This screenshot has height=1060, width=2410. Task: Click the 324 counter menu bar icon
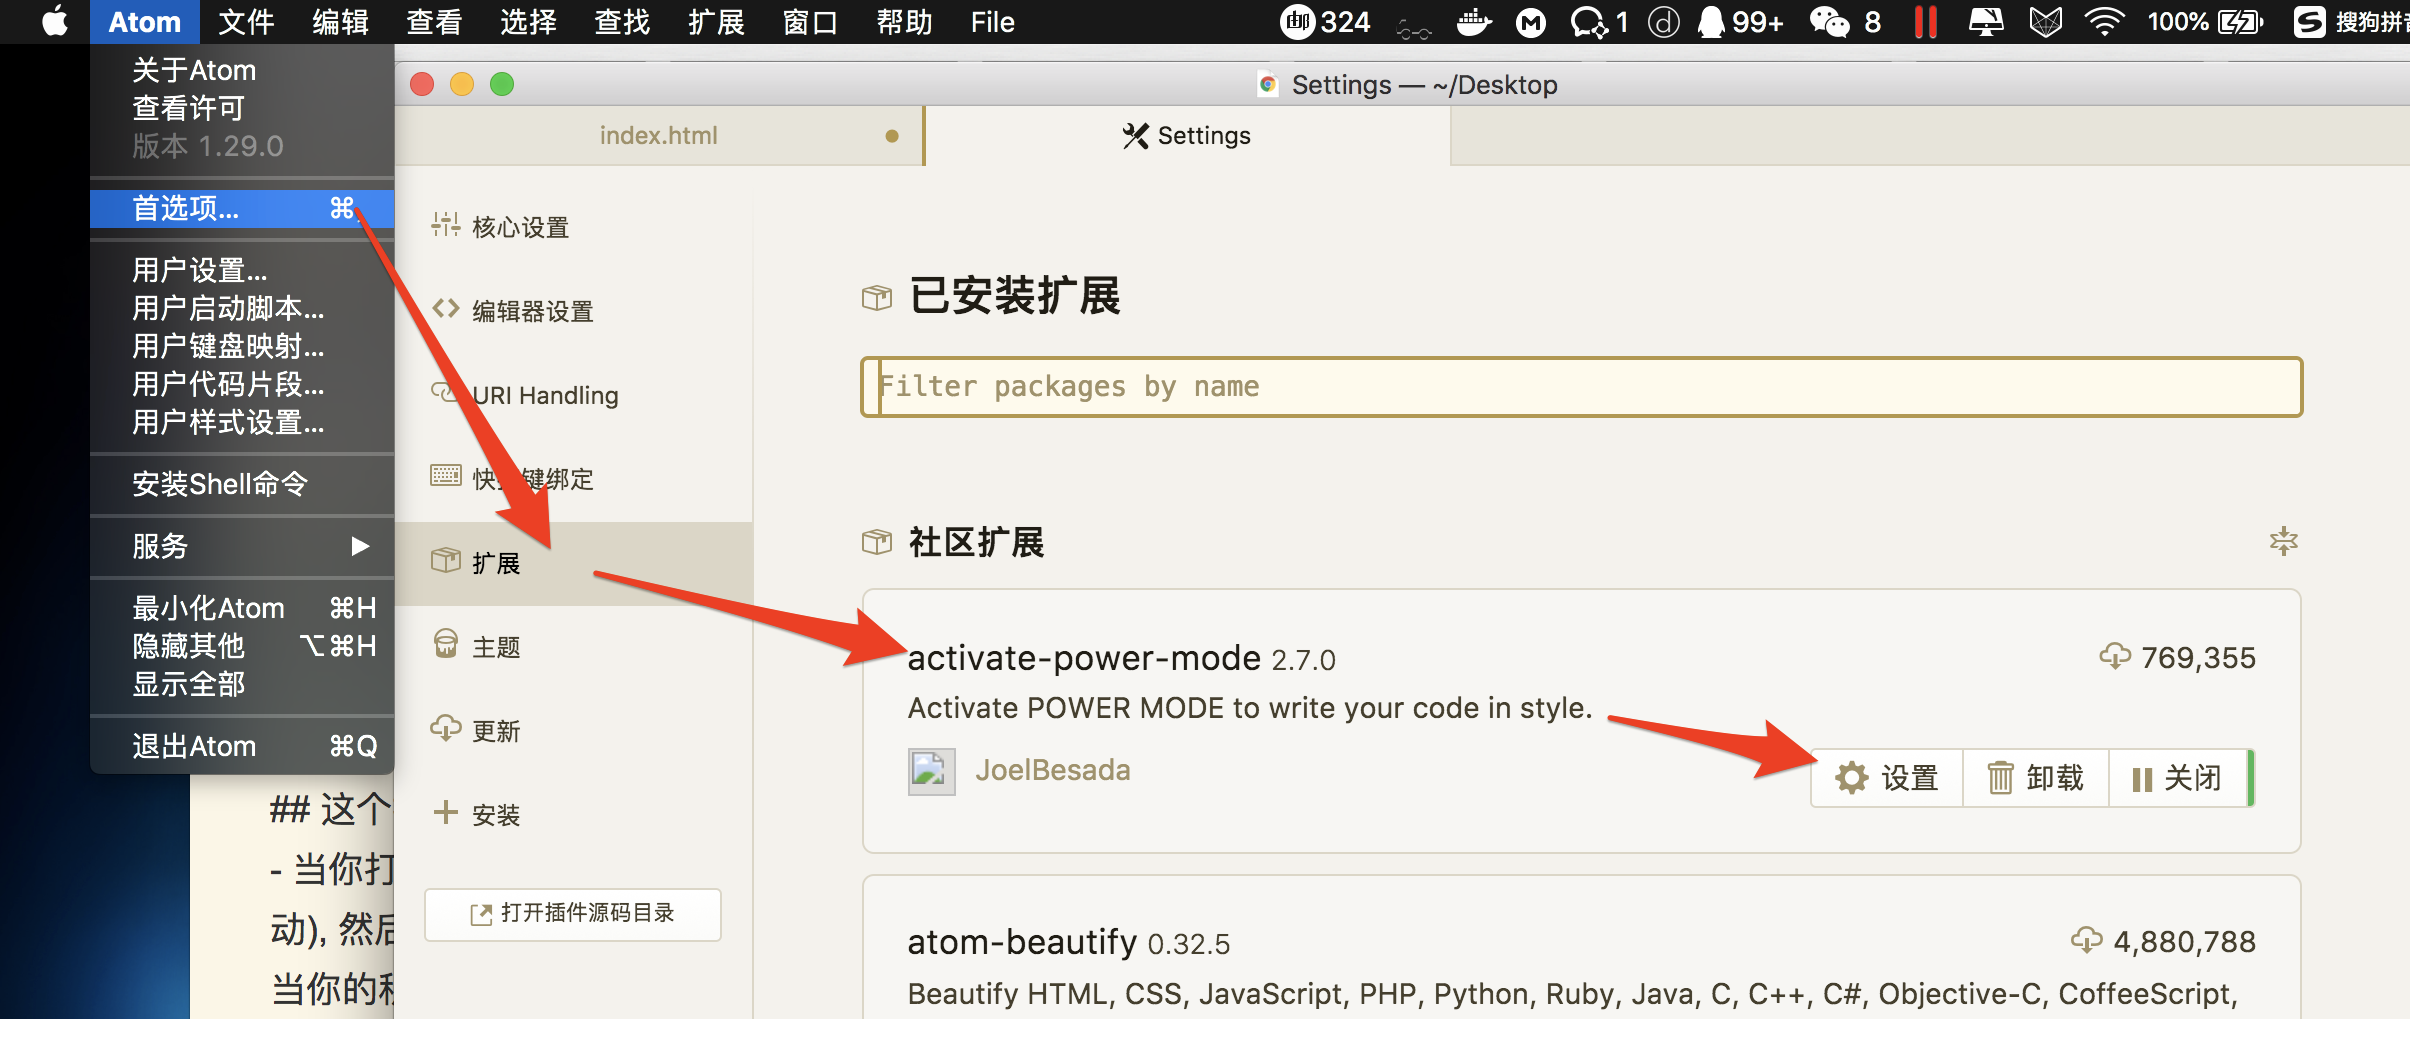click(x=1325, y=21)
